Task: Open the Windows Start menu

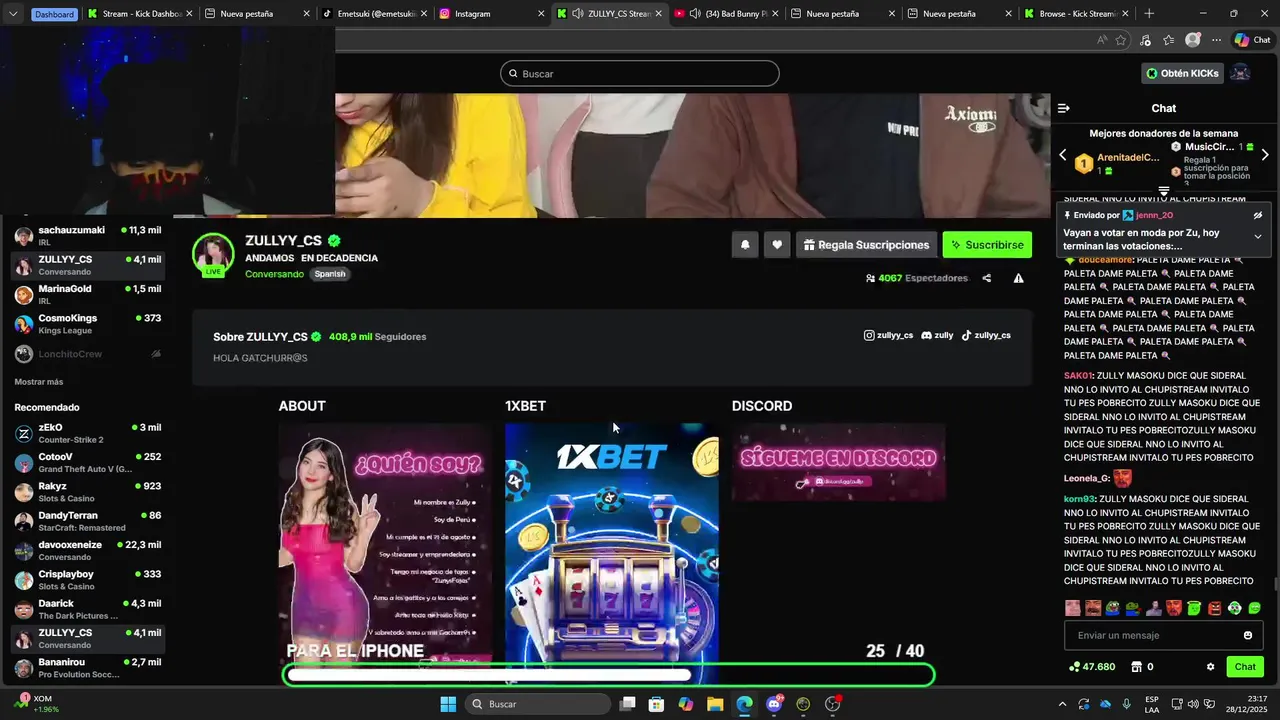Action: (x=448, y=704)
